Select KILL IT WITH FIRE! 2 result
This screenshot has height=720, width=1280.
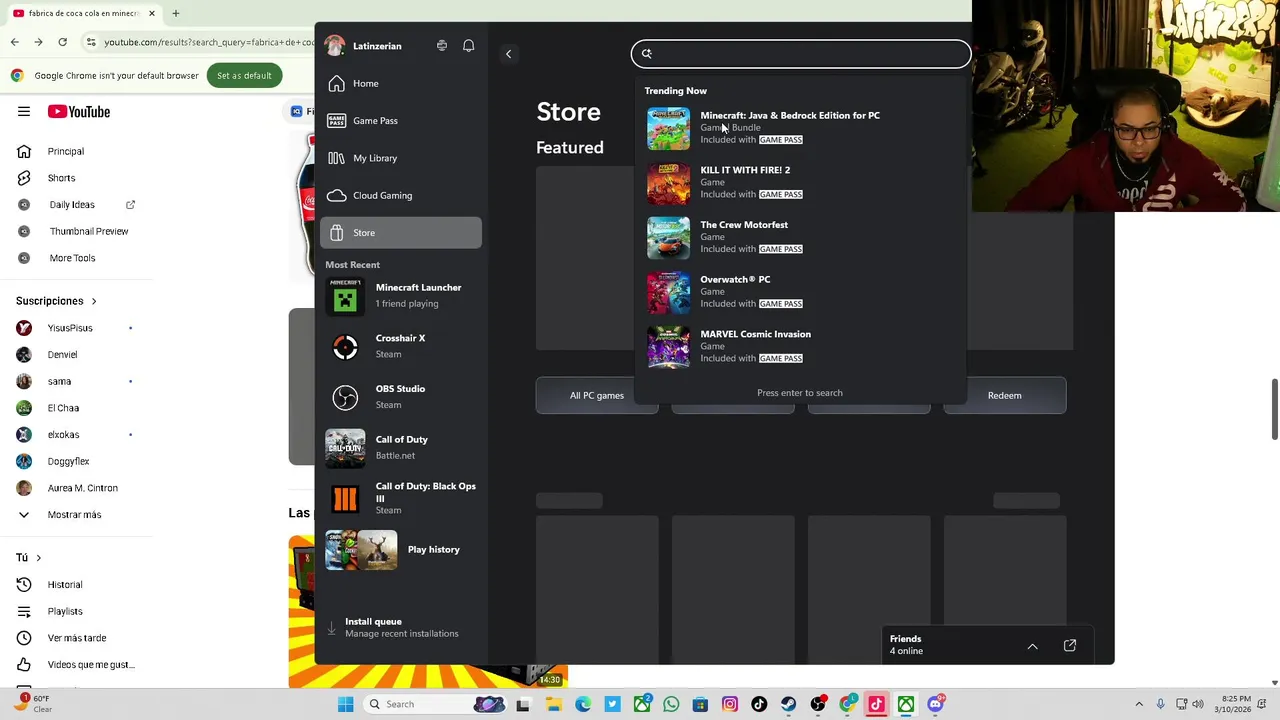[x=800, y=182]
